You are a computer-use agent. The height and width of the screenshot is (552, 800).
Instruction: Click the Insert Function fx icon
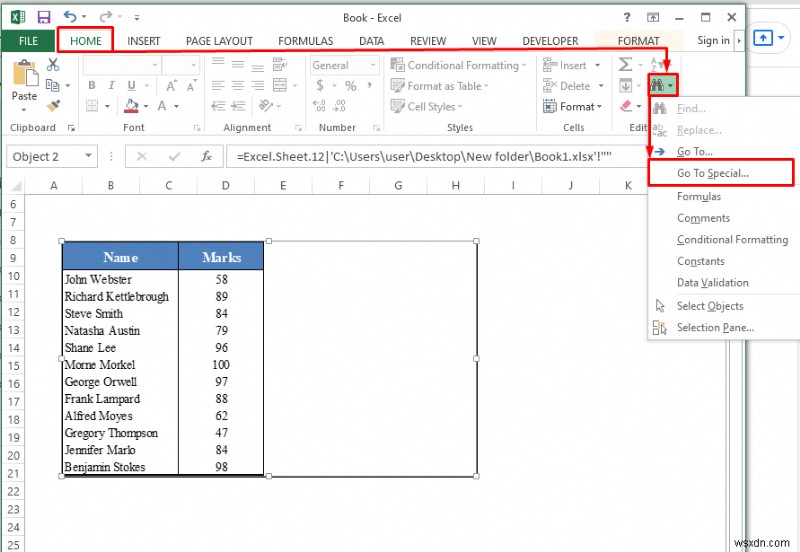click(x=207, y=156)
